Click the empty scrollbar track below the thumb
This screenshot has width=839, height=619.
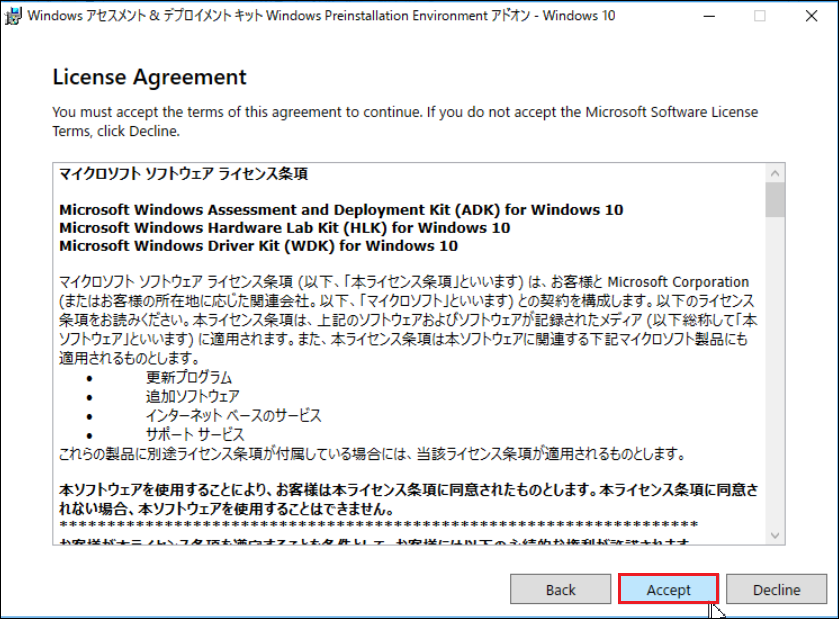click(x=774, y=380)
